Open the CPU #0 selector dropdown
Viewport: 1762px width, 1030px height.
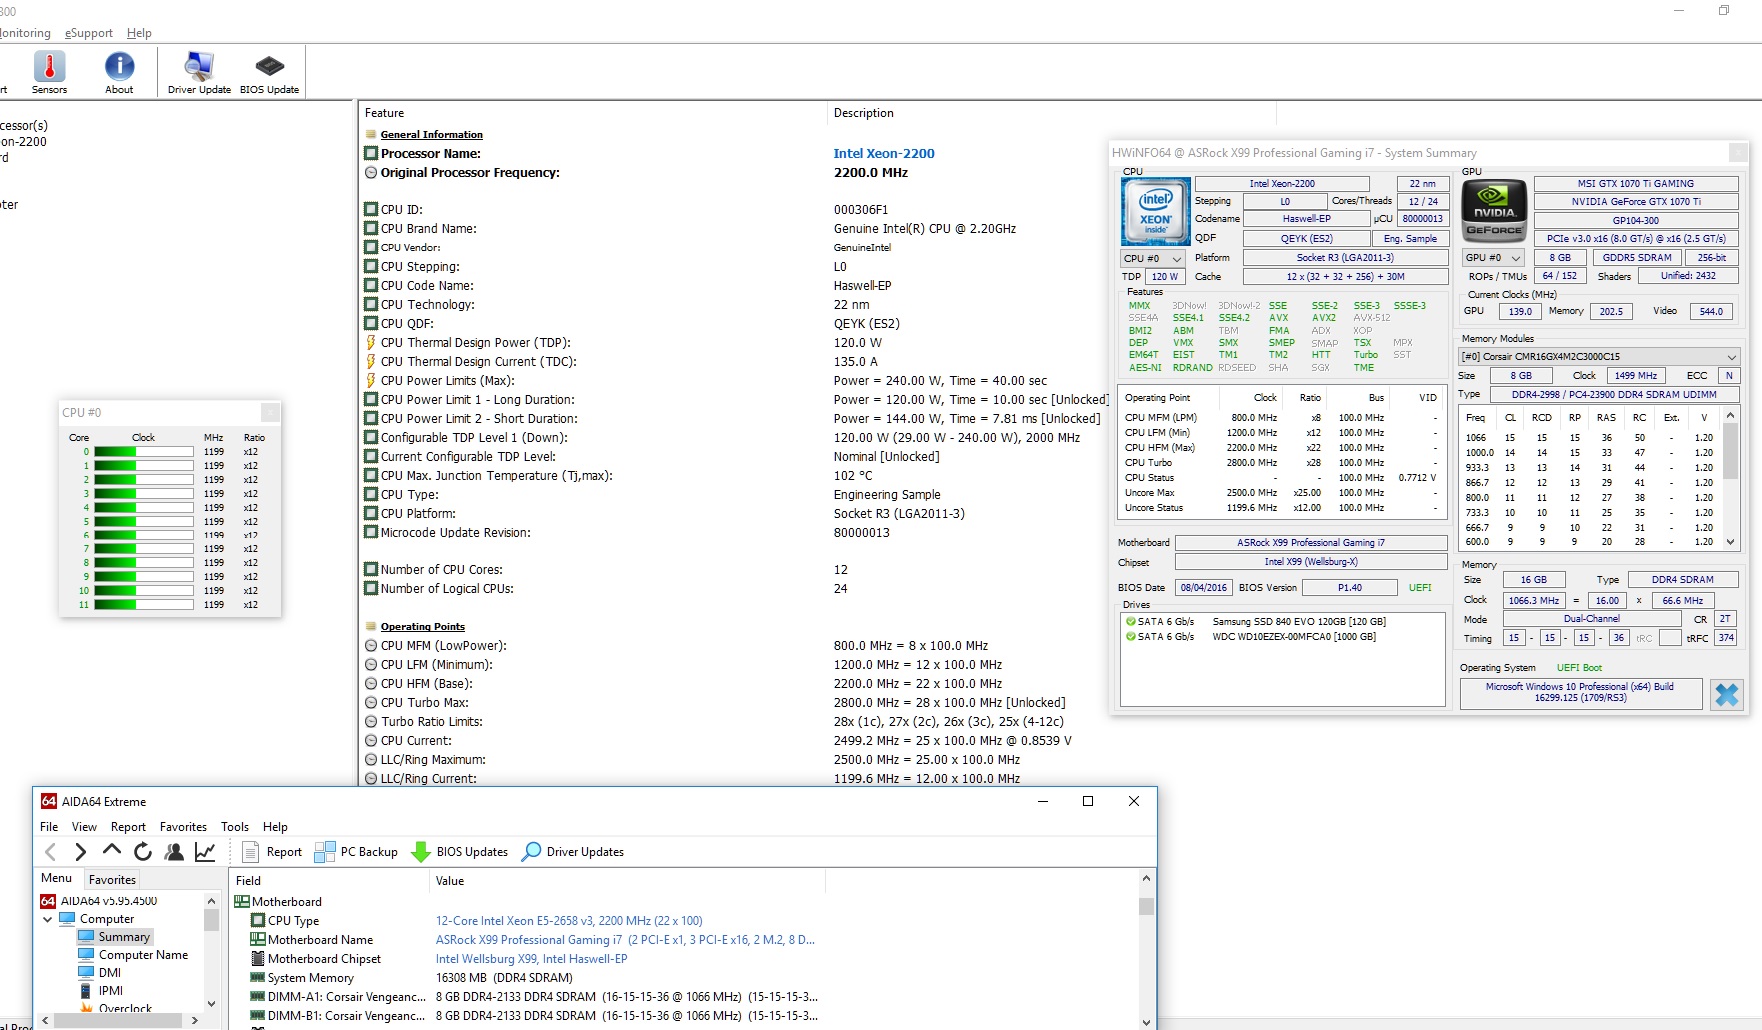1152,259
